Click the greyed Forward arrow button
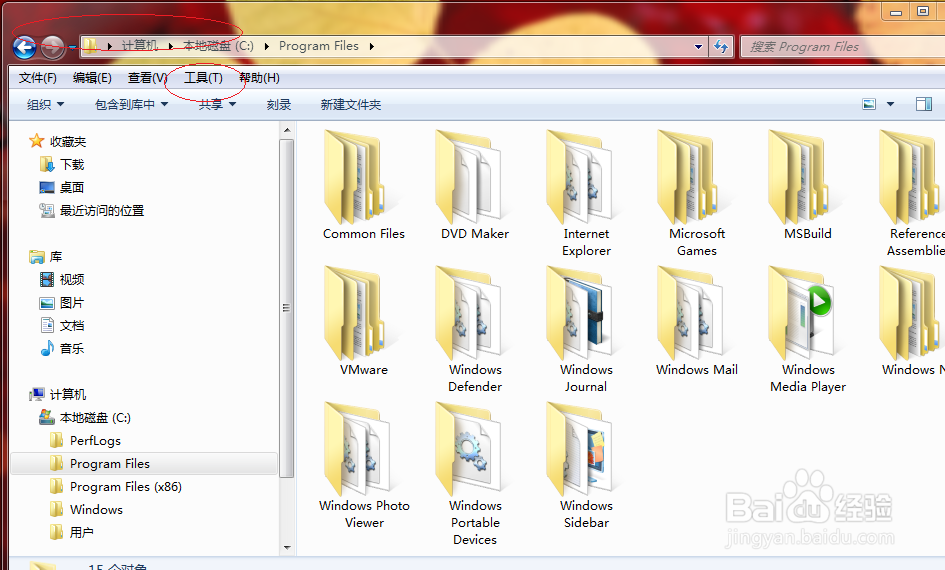 pos(52,46)
